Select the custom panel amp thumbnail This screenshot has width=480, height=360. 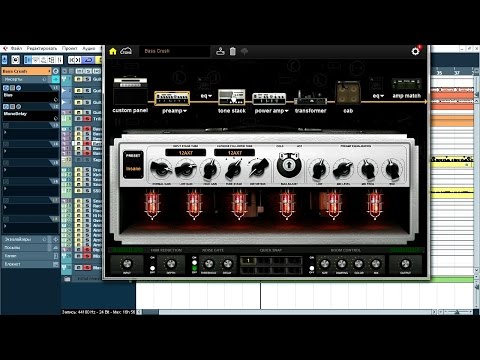(130, 92)
